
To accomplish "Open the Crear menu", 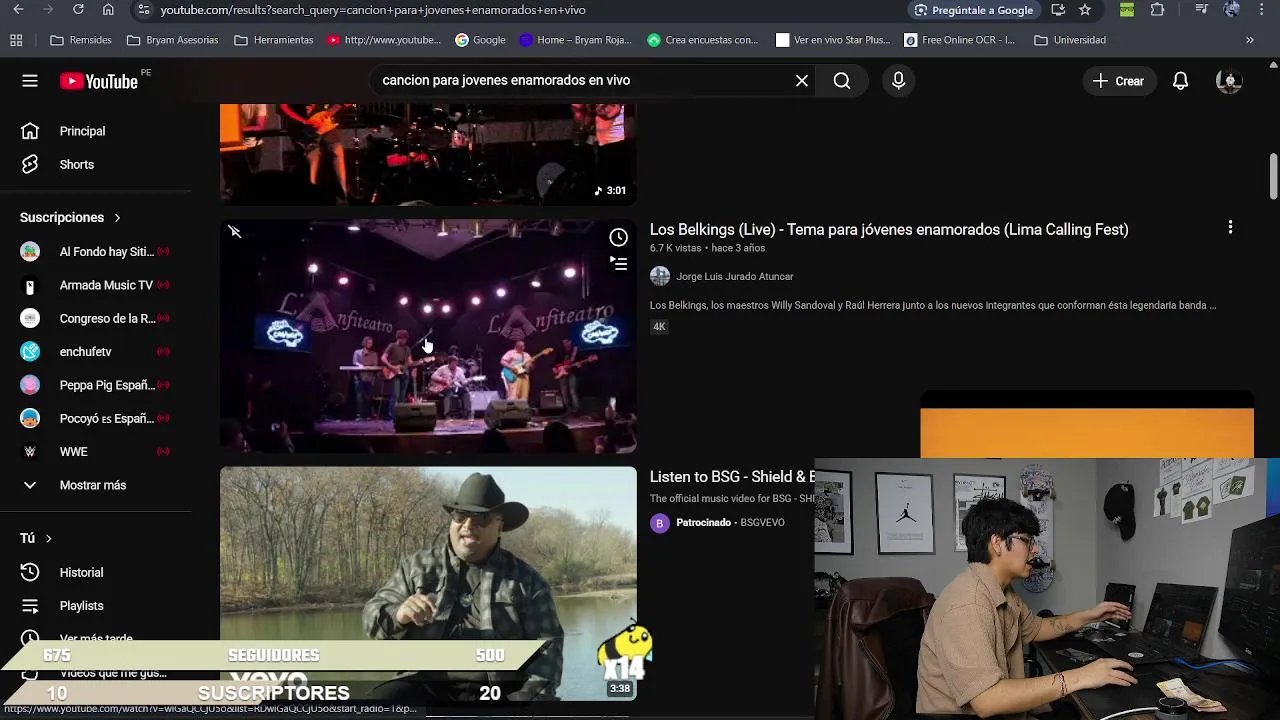I will 1119,81.
